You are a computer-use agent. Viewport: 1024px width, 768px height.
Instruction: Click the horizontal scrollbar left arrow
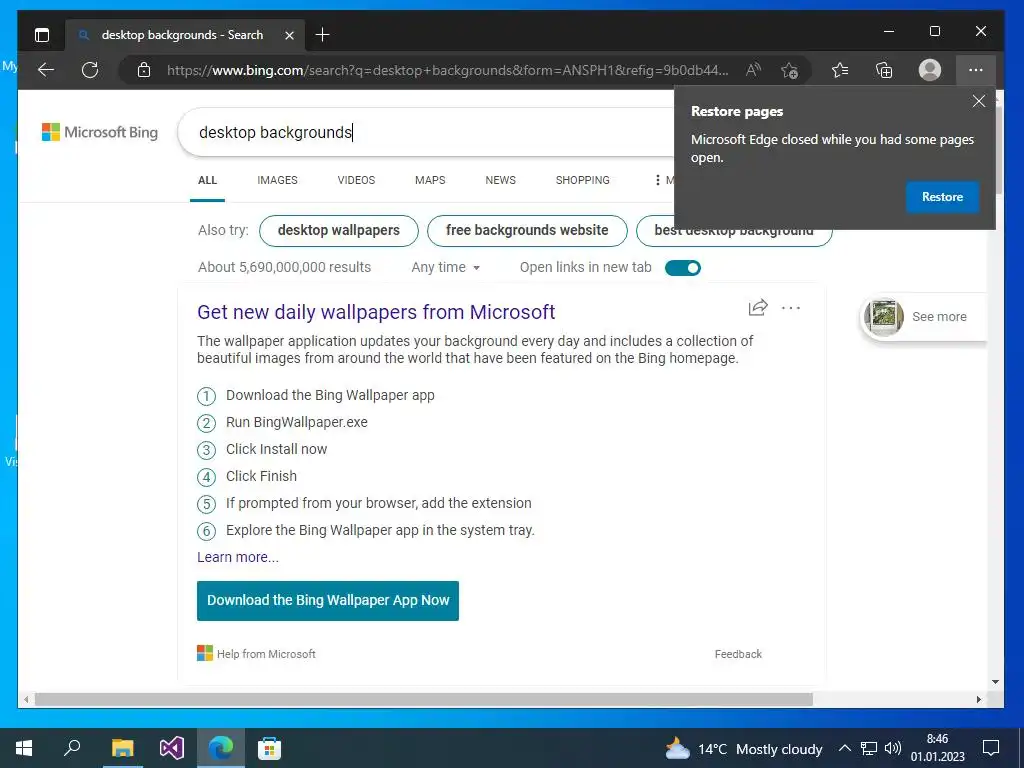point(25,699)
